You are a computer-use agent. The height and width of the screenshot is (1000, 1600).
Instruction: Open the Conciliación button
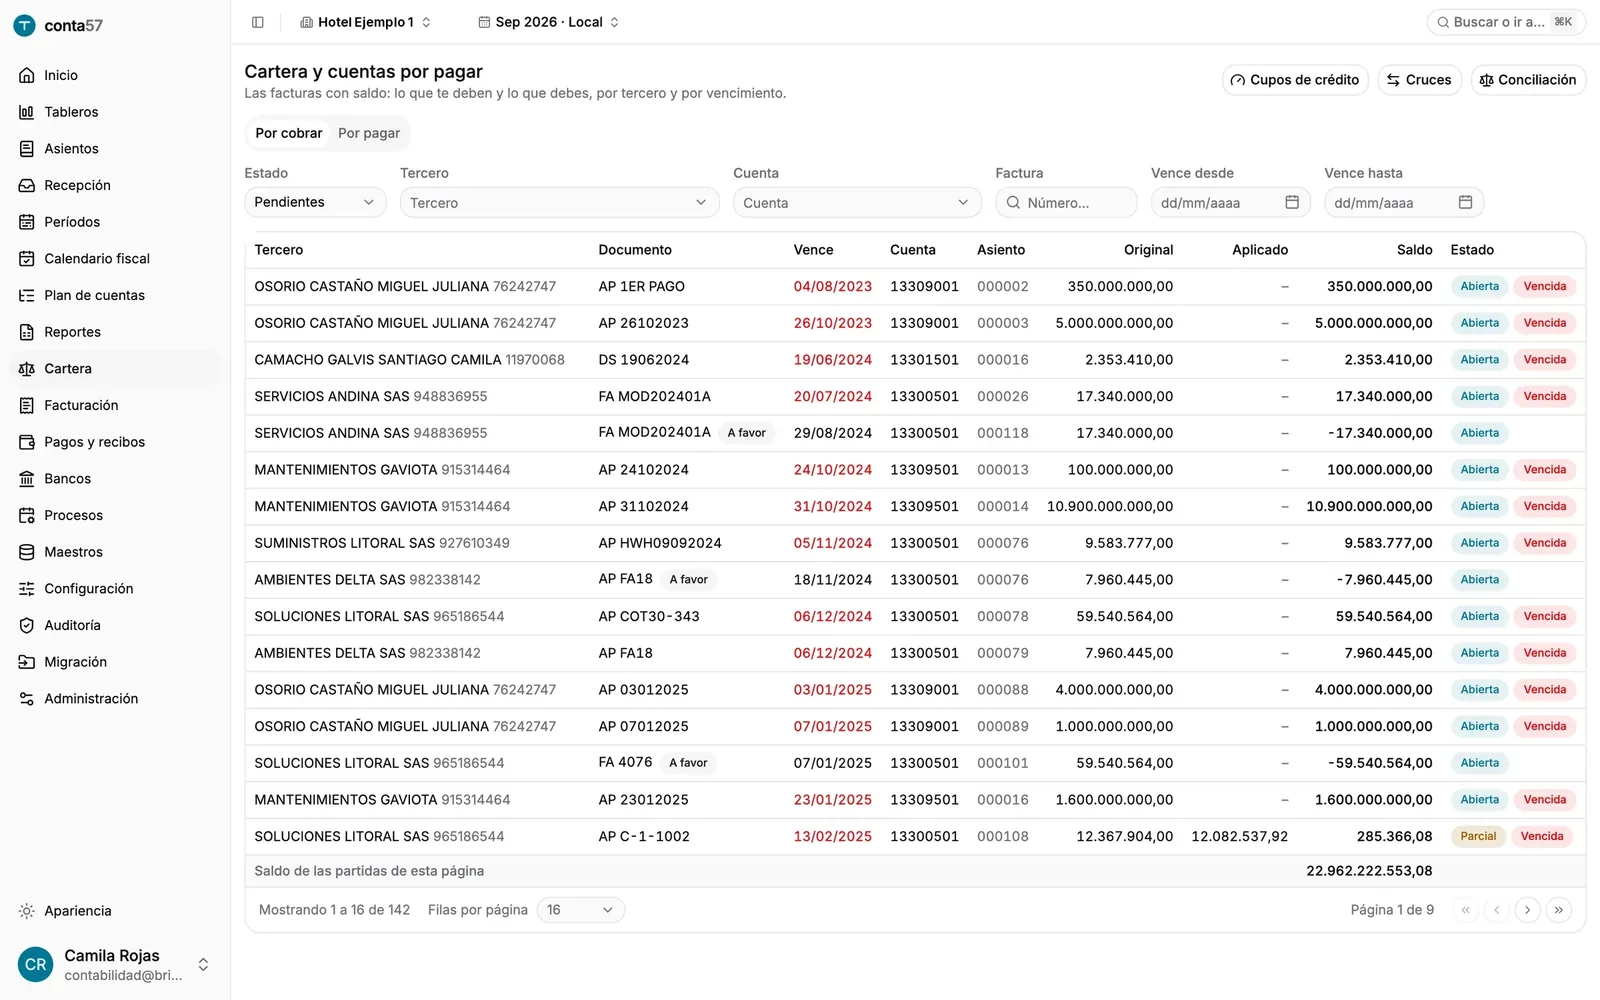1528,80
